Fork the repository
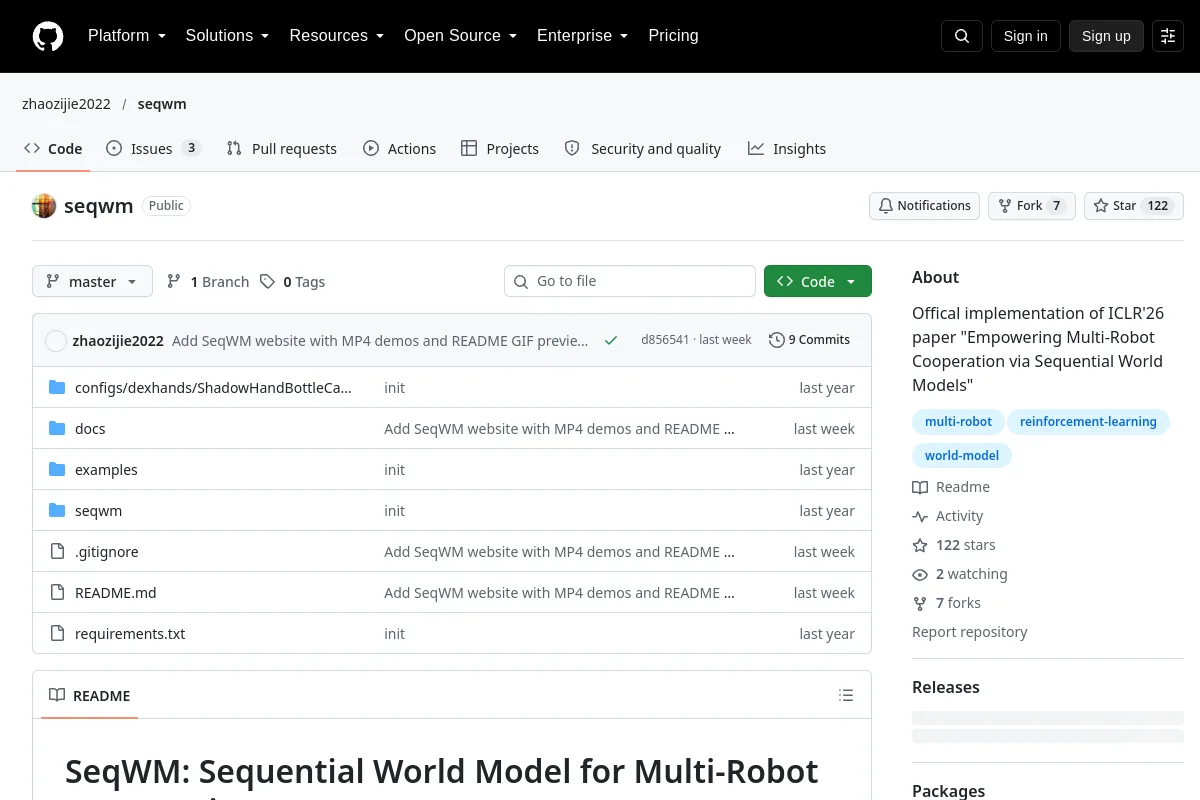1200x800 pixels. pos(1031,206)
